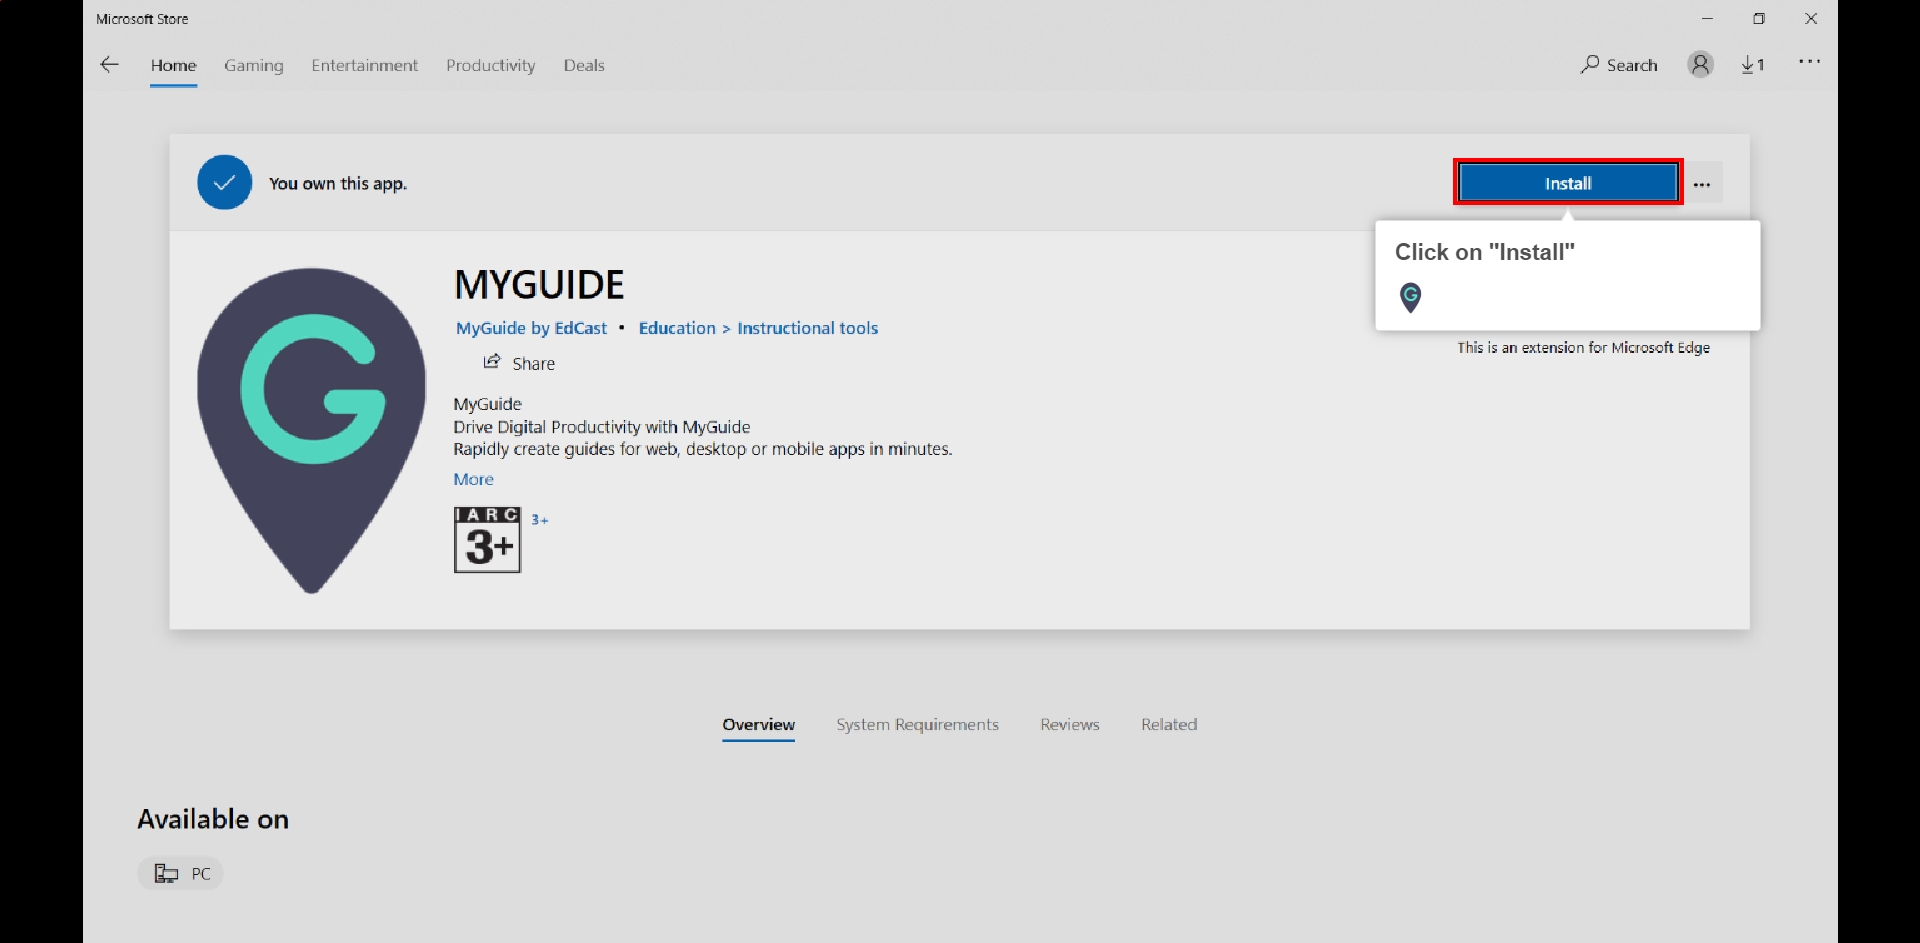This screenshot has height=943, width=1920.
Task: Open downloads and updates indicator
Action: coord(1753,65)
